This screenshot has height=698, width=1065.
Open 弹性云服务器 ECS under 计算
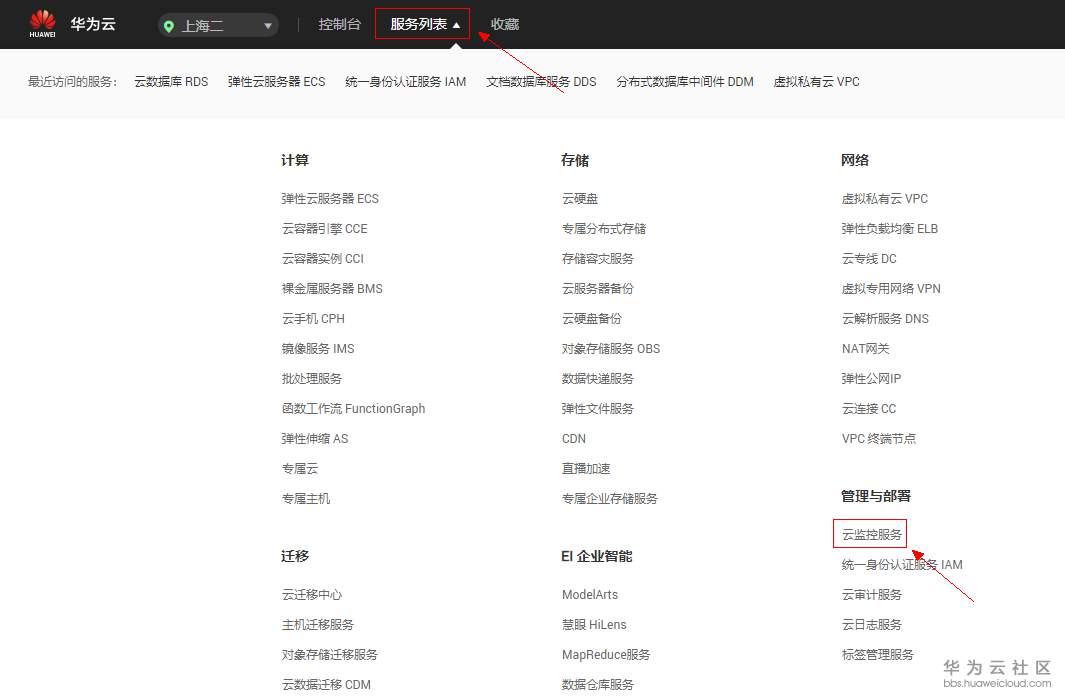pyautogui.click(x=330, y=198)
